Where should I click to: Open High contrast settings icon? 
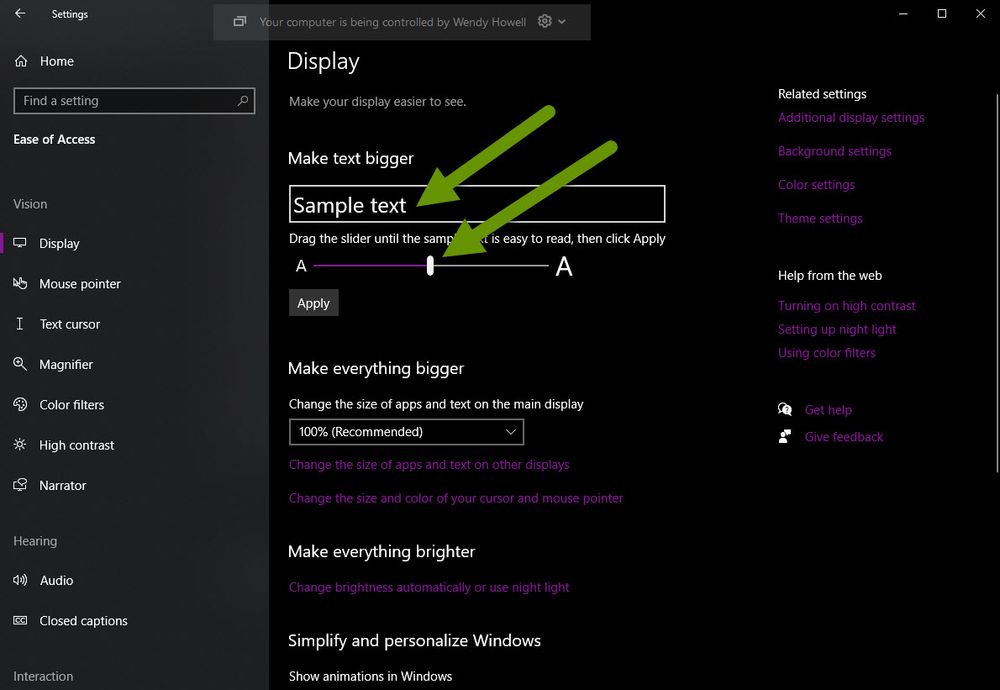tap(19, 445)
